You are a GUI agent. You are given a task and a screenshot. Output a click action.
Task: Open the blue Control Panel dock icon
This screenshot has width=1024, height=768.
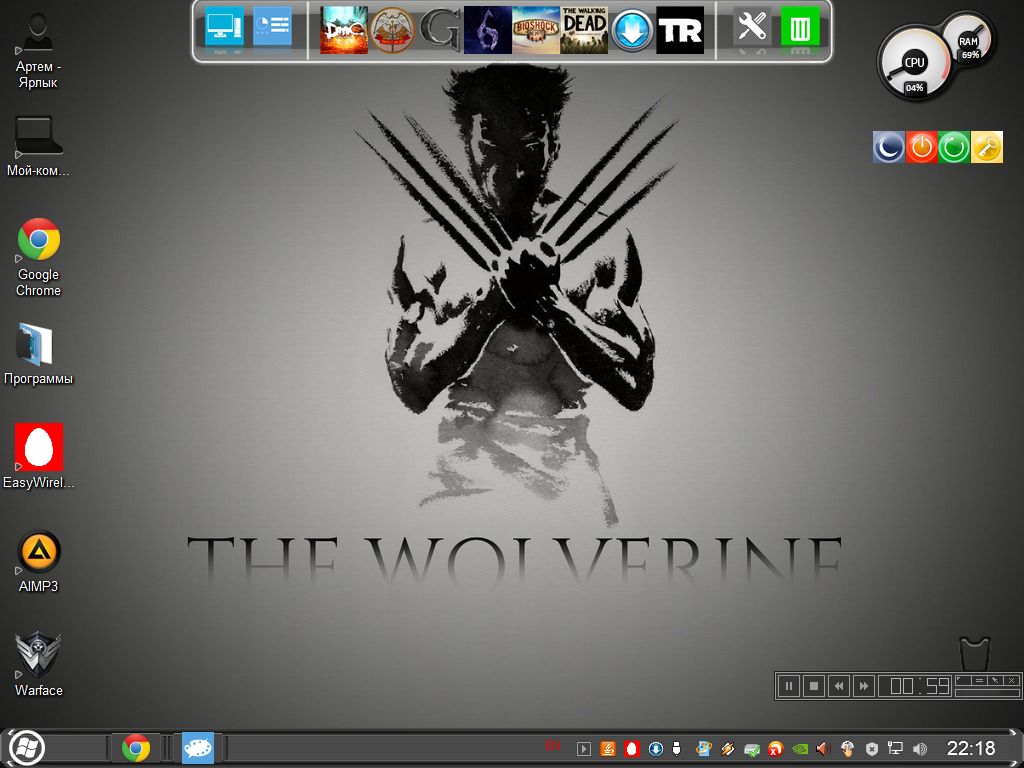coord(272,27)
